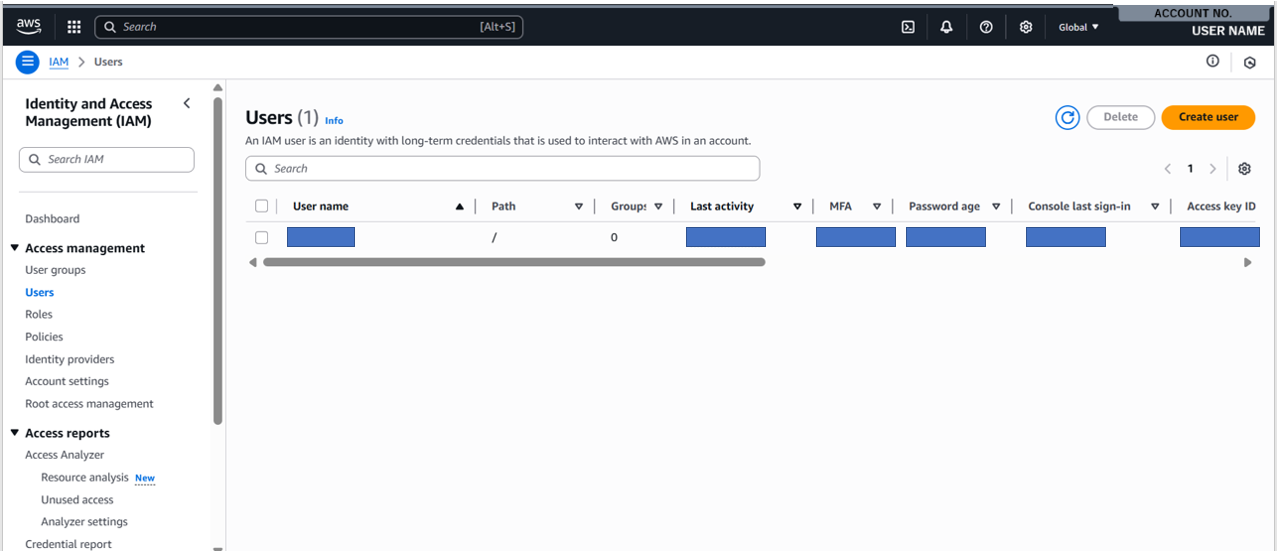Open the Global region dropdown
Screen dimensions: 1277x554
pyautogui.click(x=1078, y=27)
